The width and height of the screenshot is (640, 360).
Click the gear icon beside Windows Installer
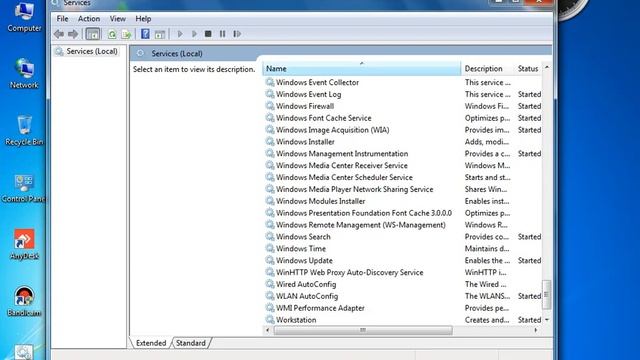270,141
